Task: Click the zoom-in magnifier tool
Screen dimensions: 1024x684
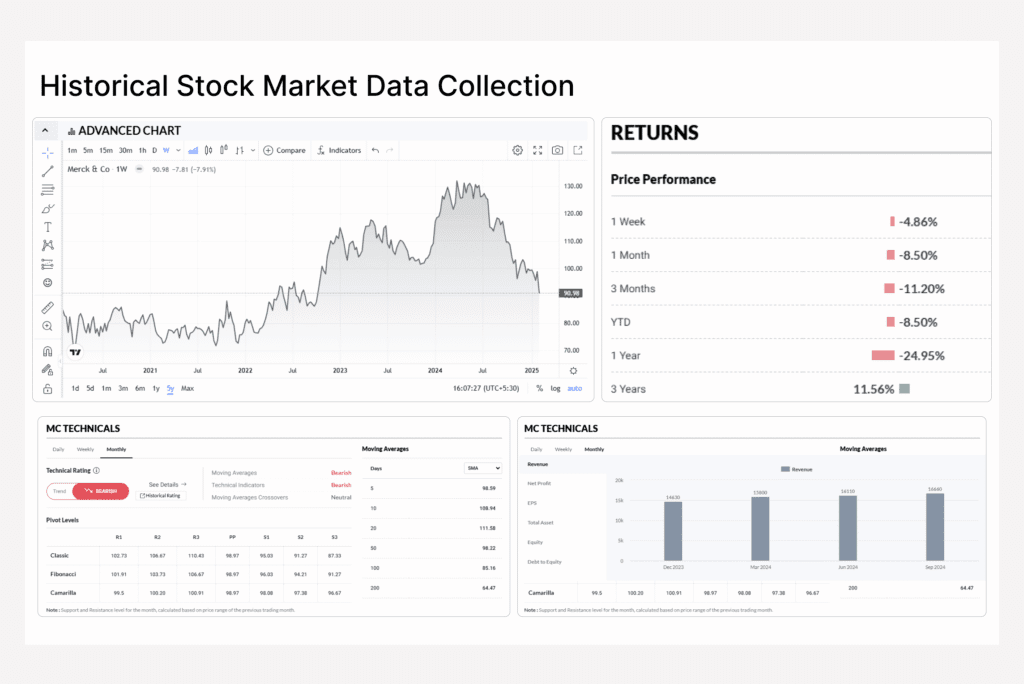Action: click(x=47, y=326)
